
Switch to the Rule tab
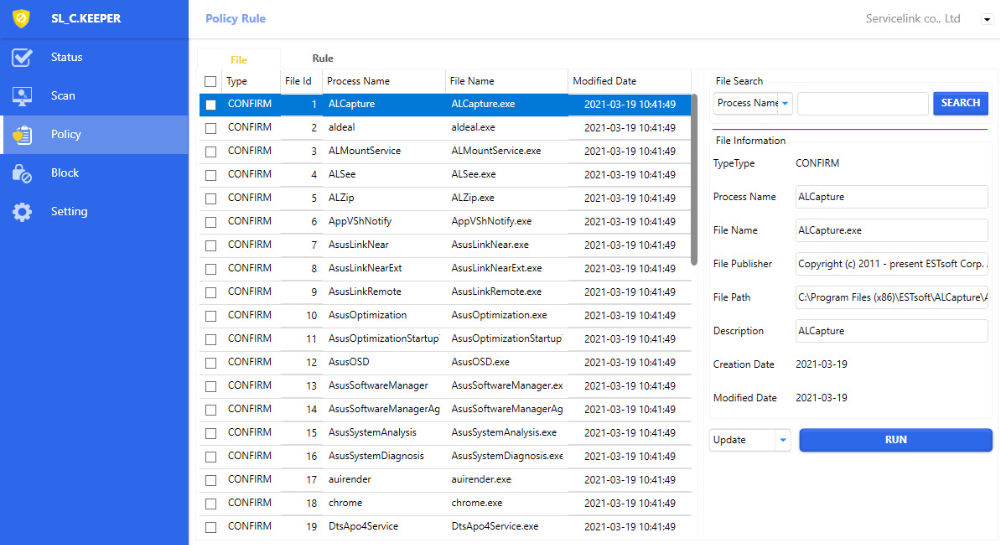pos(322,59)
